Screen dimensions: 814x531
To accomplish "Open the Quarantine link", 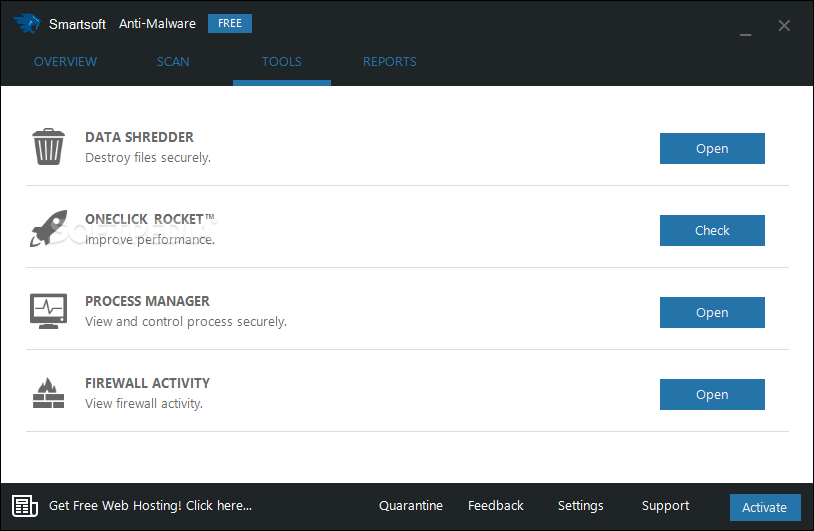I will point(411,506).
